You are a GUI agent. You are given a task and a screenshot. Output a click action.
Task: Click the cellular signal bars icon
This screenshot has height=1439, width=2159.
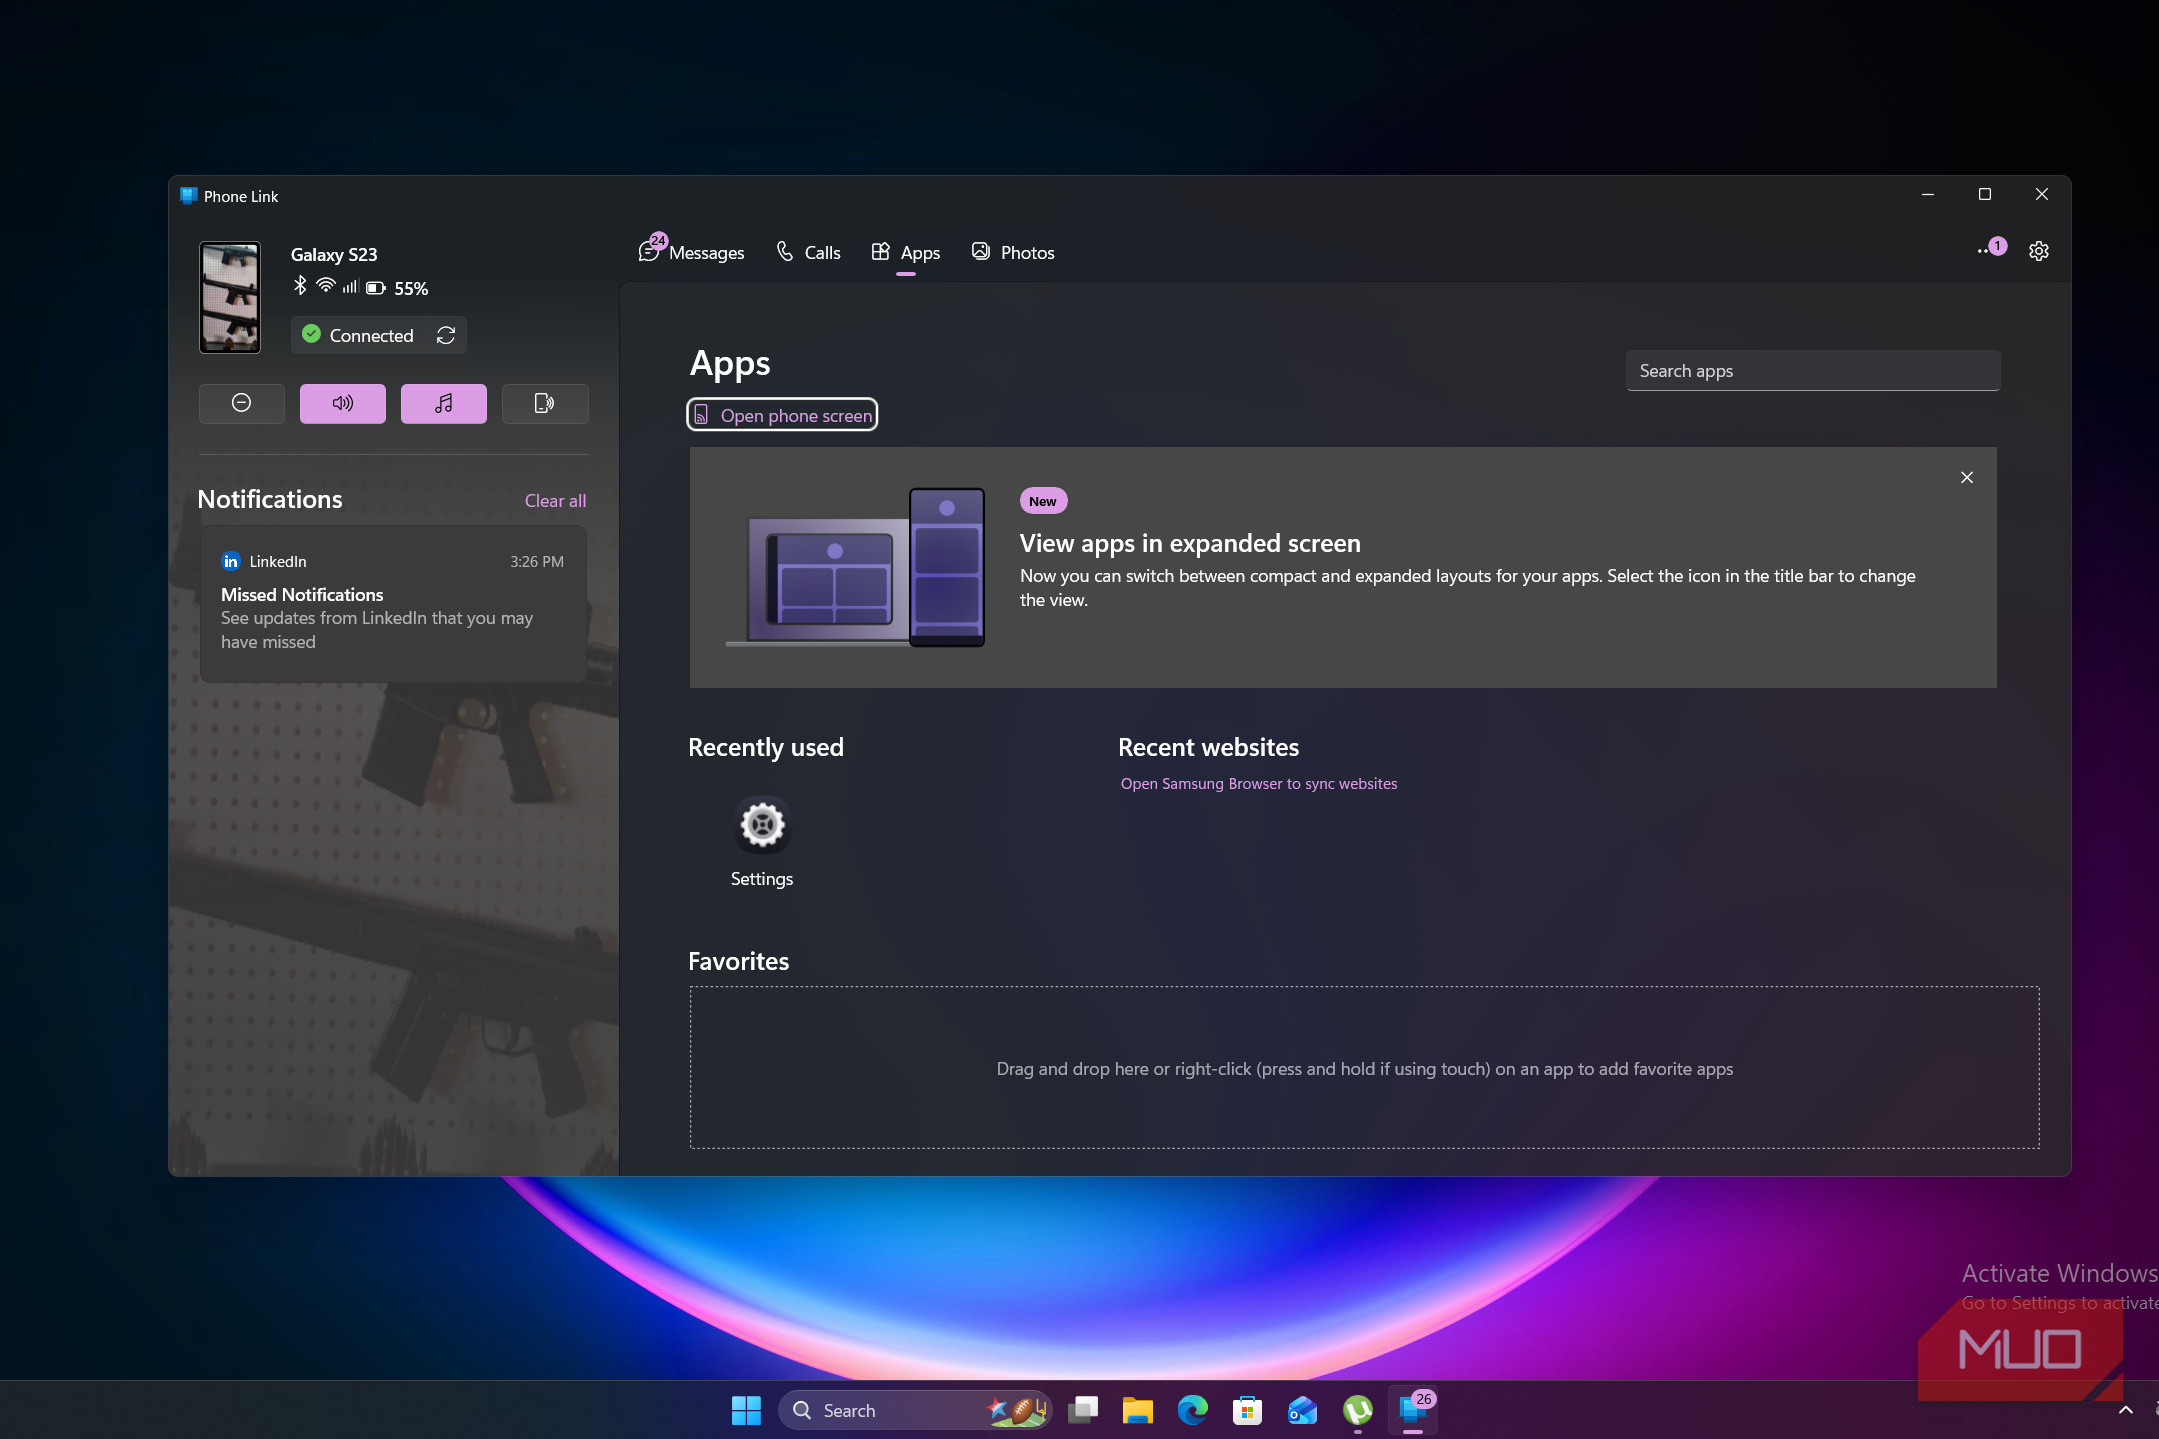coord(350,287)
